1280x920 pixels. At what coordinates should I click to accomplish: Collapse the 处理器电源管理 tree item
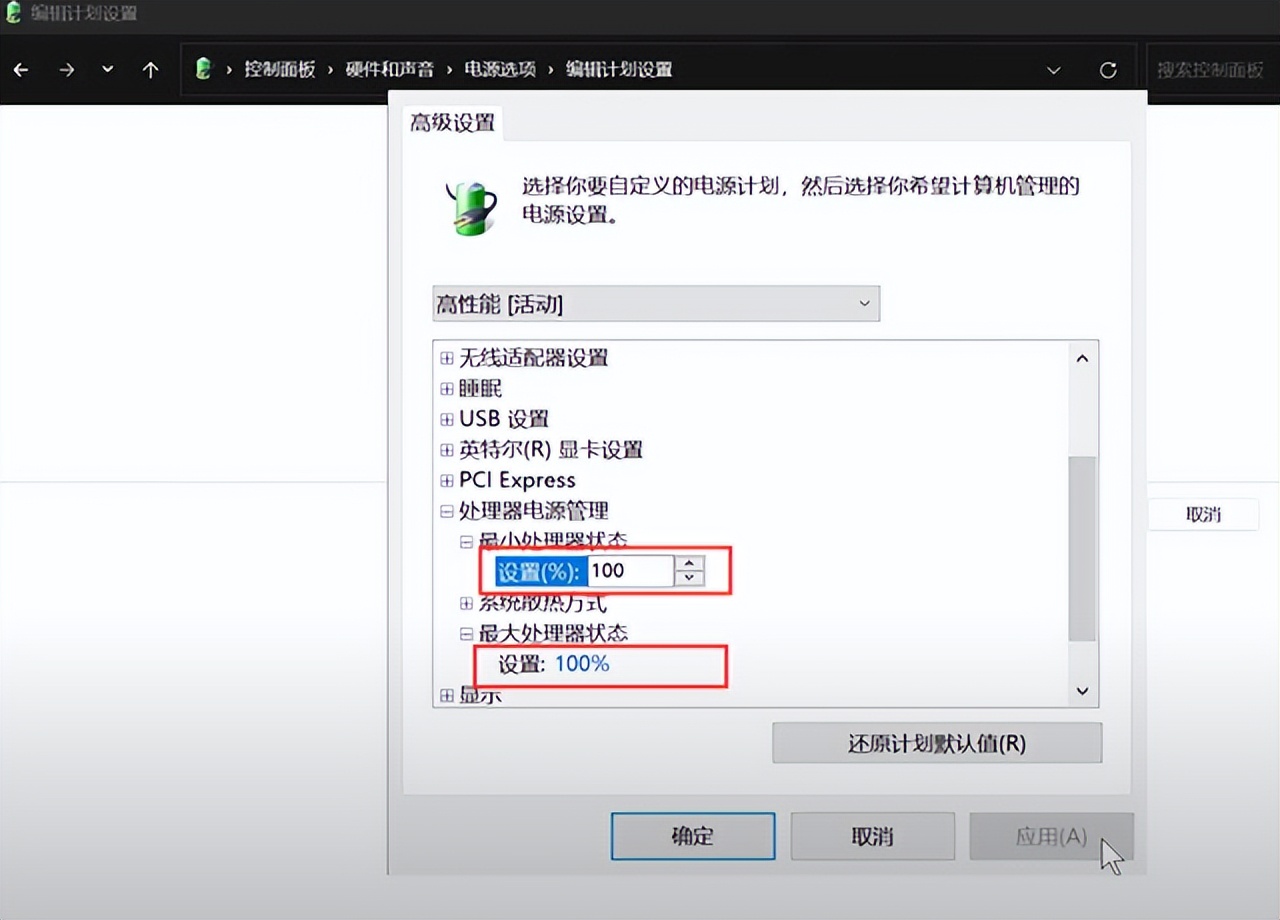tap(446, 511)
